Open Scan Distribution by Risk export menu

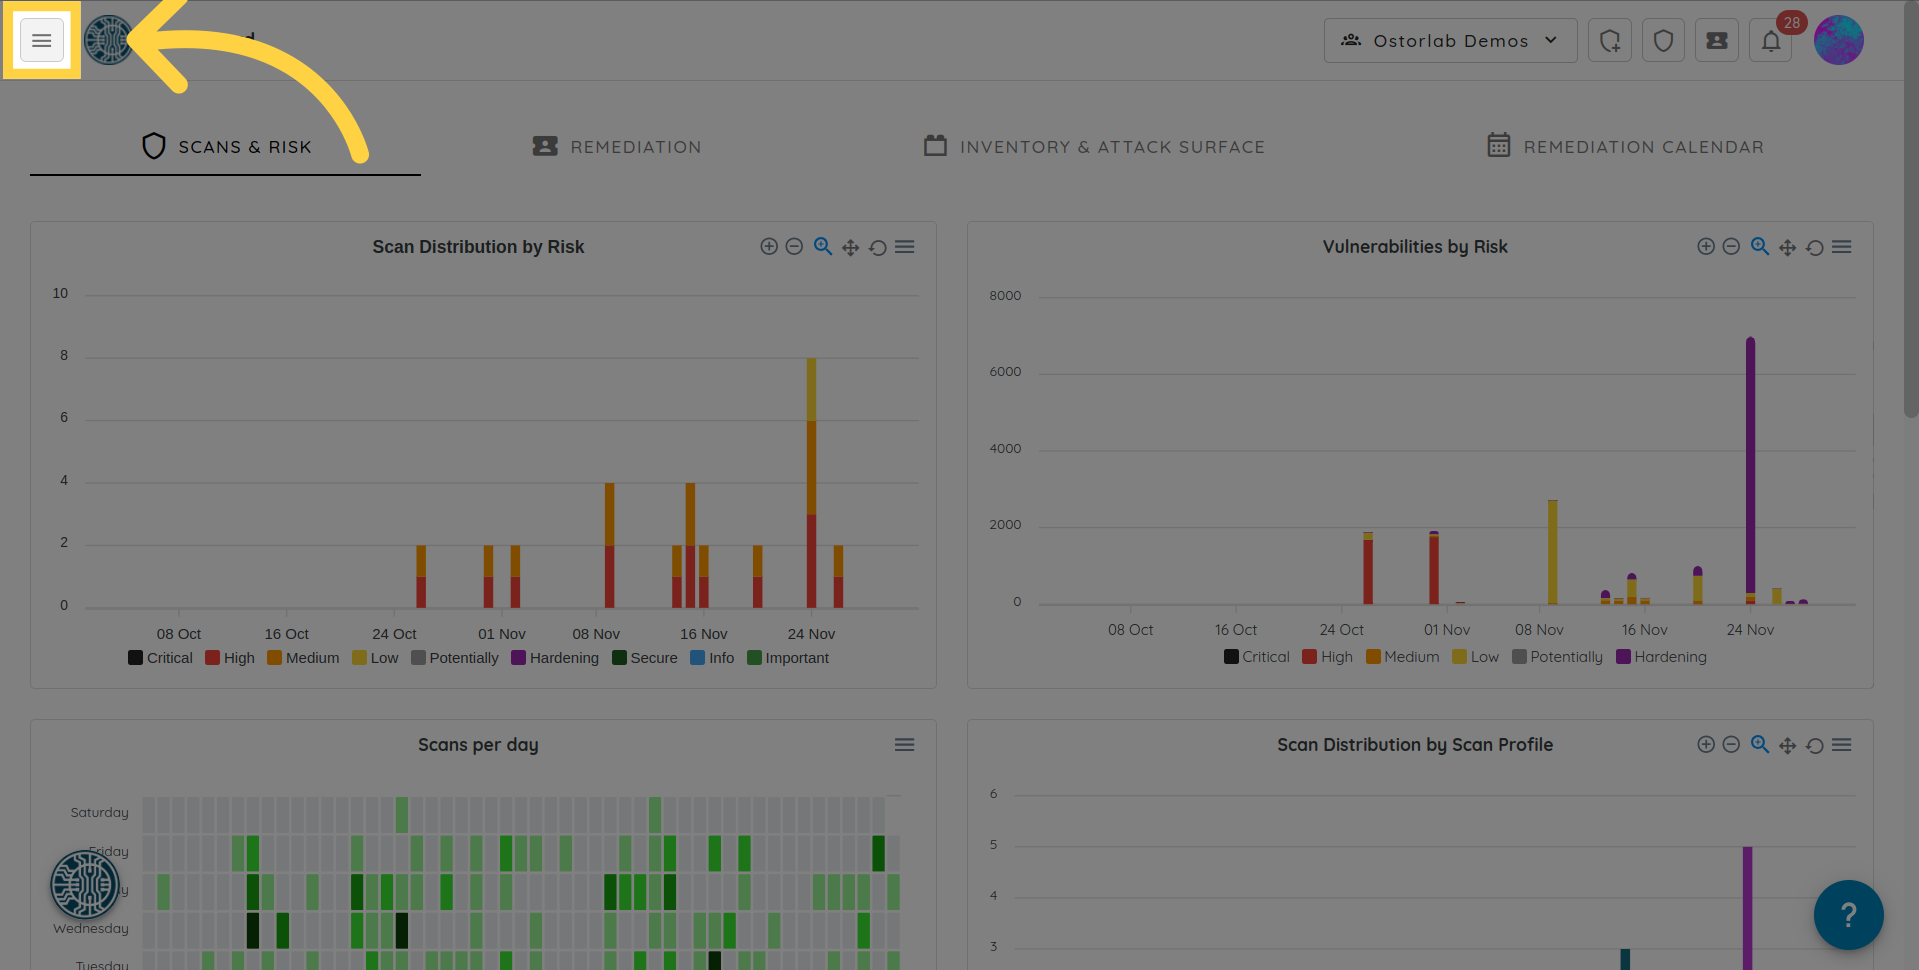(x=904, y=247)
